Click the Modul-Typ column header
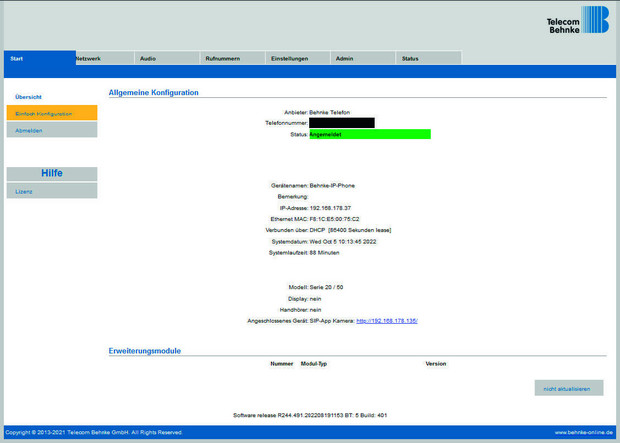The height and width of the screenshot is (443, 620). tap(314, 363)
